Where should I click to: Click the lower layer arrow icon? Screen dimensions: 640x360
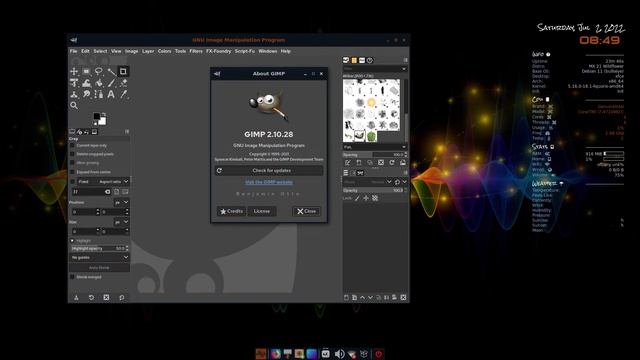(x=370, y=298)
